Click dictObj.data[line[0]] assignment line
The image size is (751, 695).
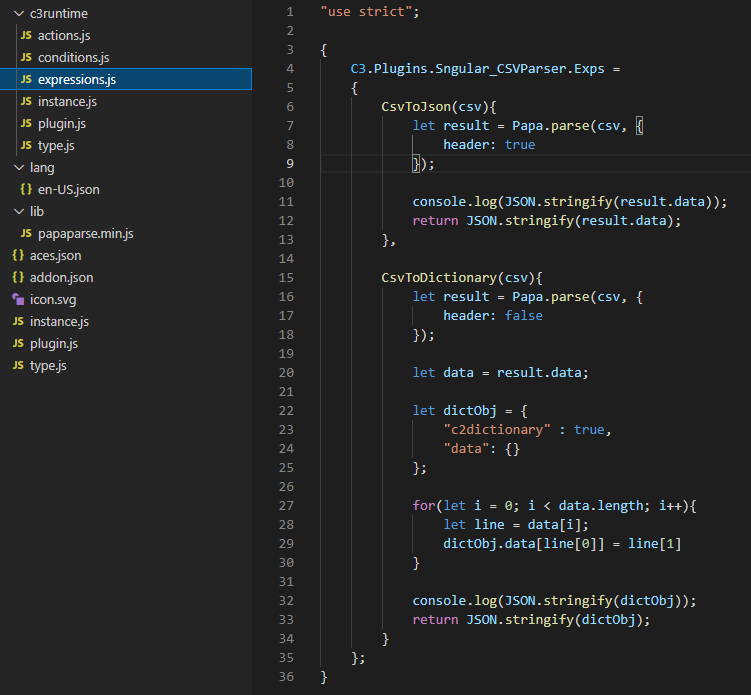tap(562, 544)
